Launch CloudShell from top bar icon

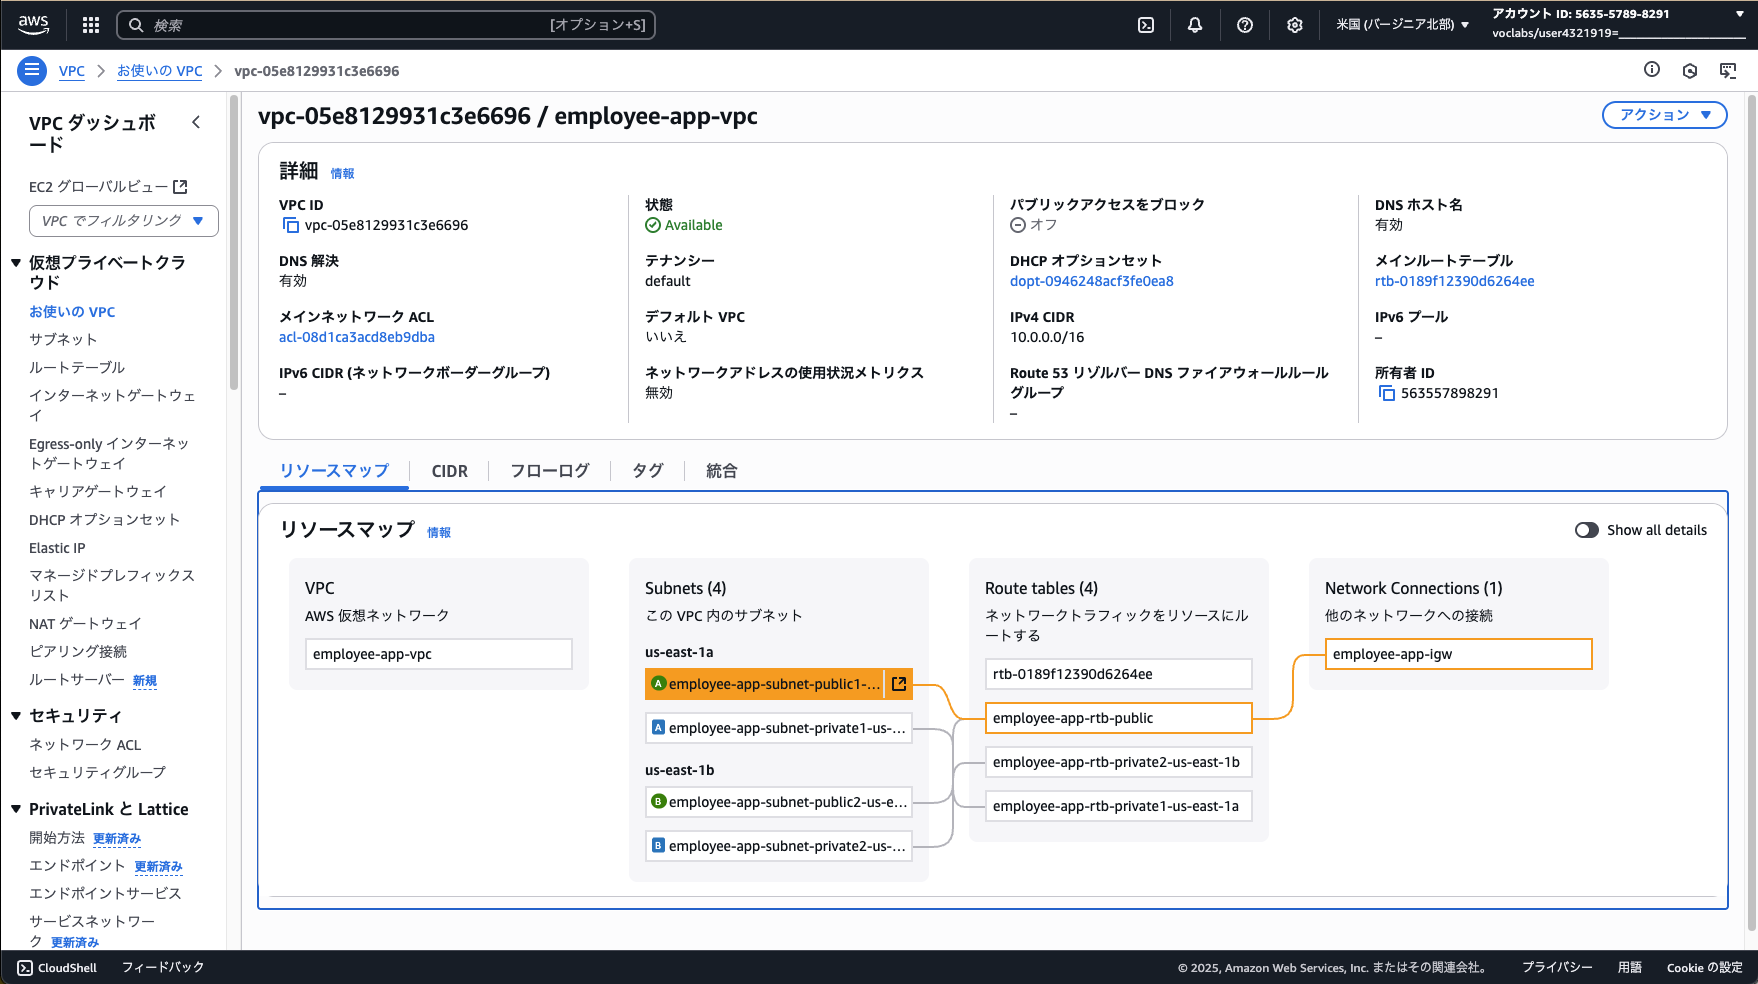pyautogui.click(x=1146, y=25)
